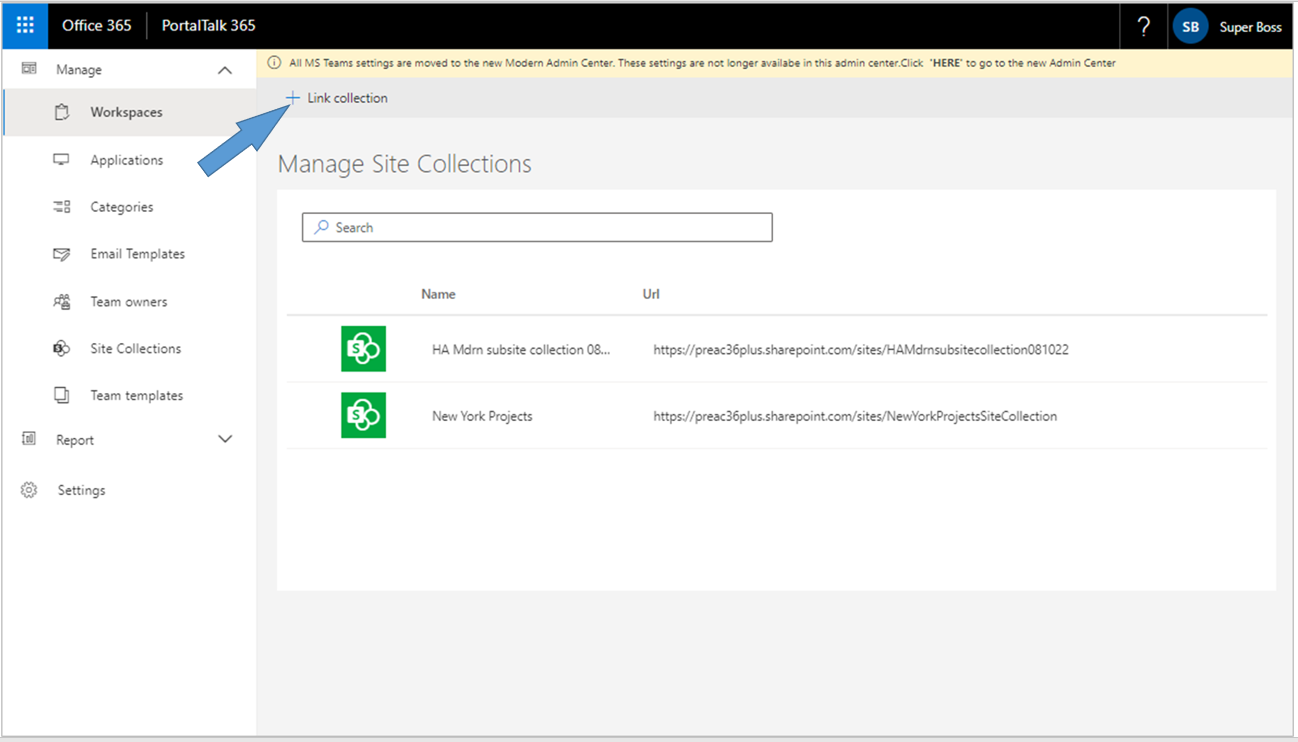Open Team templates in the sidebar
1298x742 pixels.
pos(136,396)
